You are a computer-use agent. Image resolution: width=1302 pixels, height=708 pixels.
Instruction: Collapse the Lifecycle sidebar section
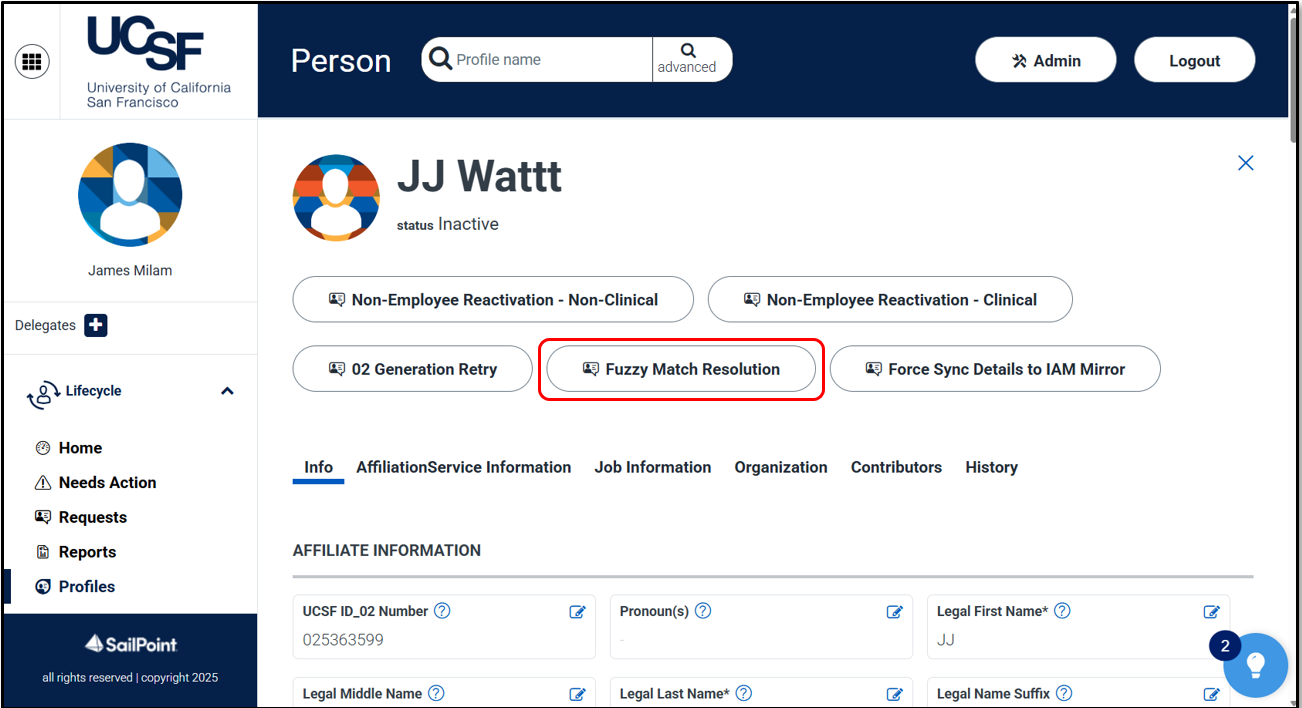(x=227, y=391)
